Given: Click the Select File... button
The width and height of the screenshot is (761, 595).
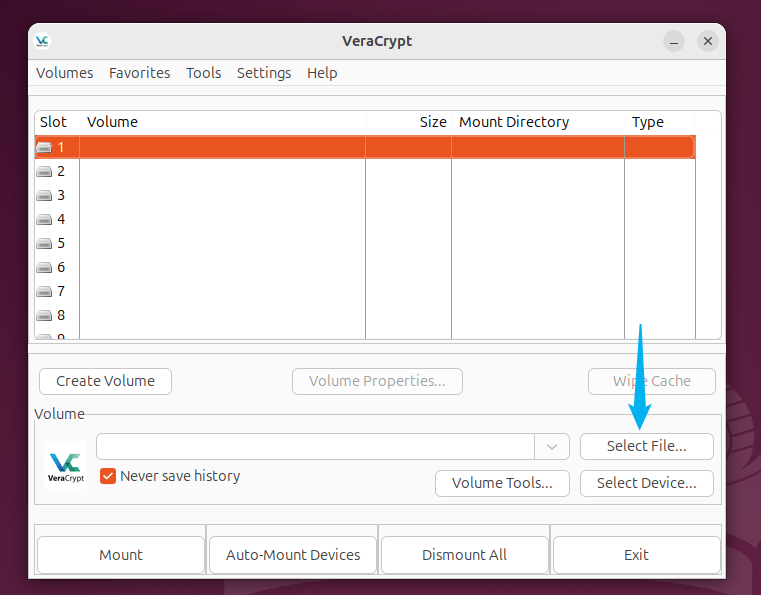Looking at the screenshot, I should pos(646,446).
